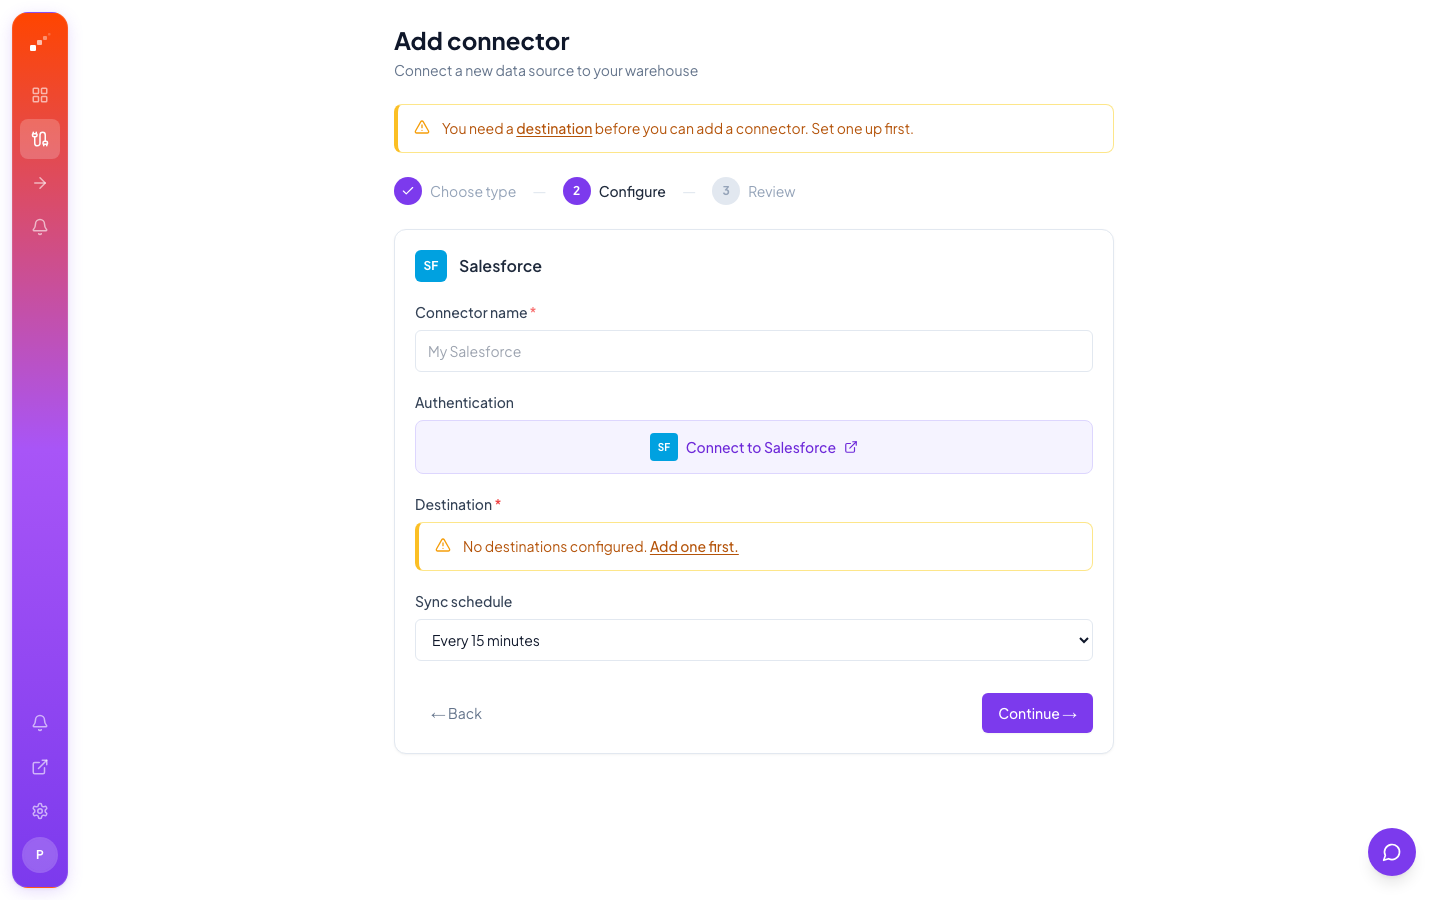
Task: Click the arrow sync icon in sidebar
Action: (x=40, y=182)
